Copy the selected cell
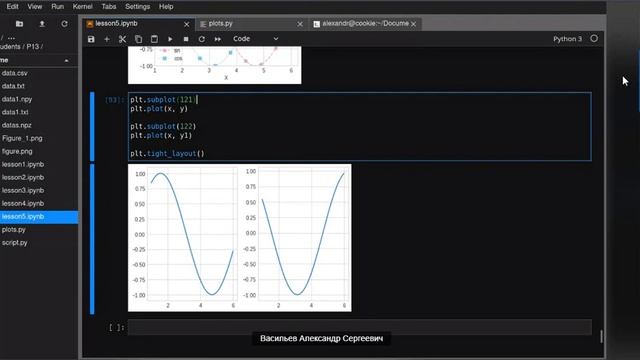The height and width of the screenshot is (360, 640). click(138, 39)
